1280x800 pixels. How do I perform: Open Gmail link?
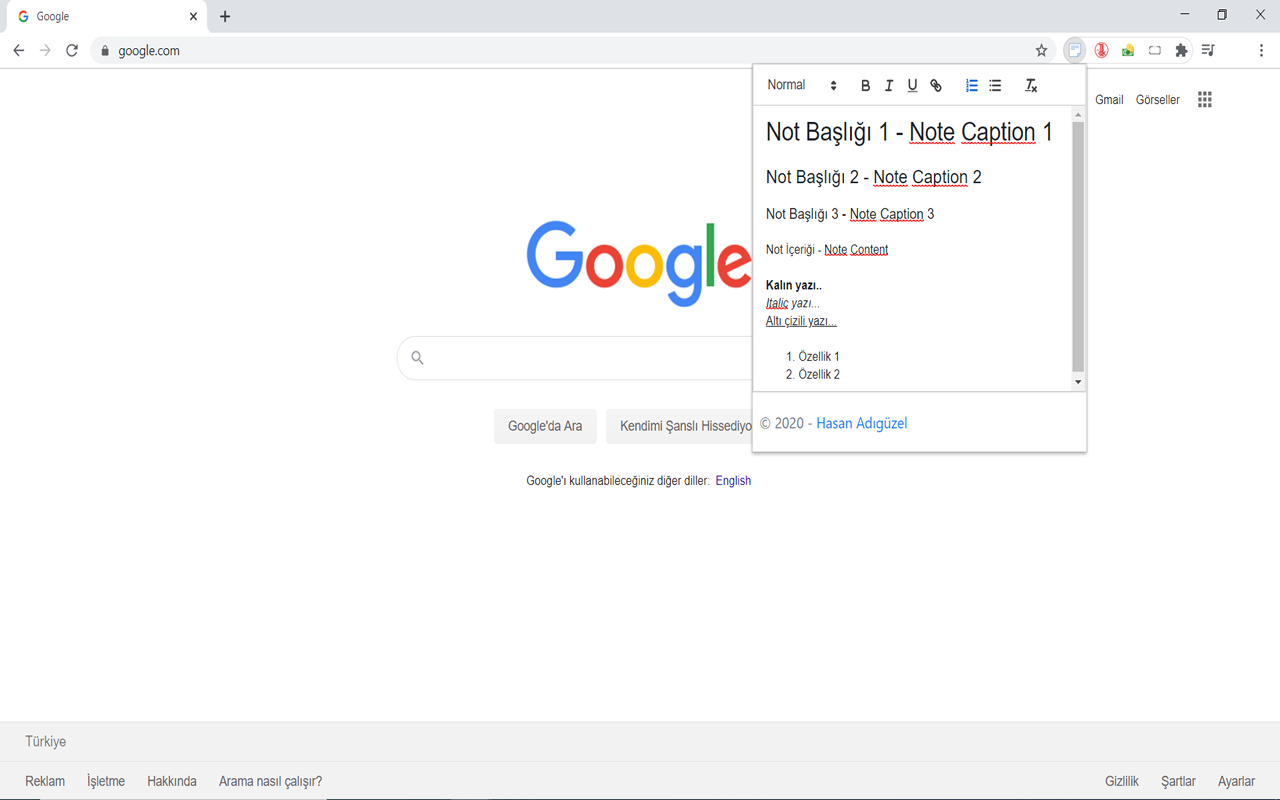tap(1109, 100)
